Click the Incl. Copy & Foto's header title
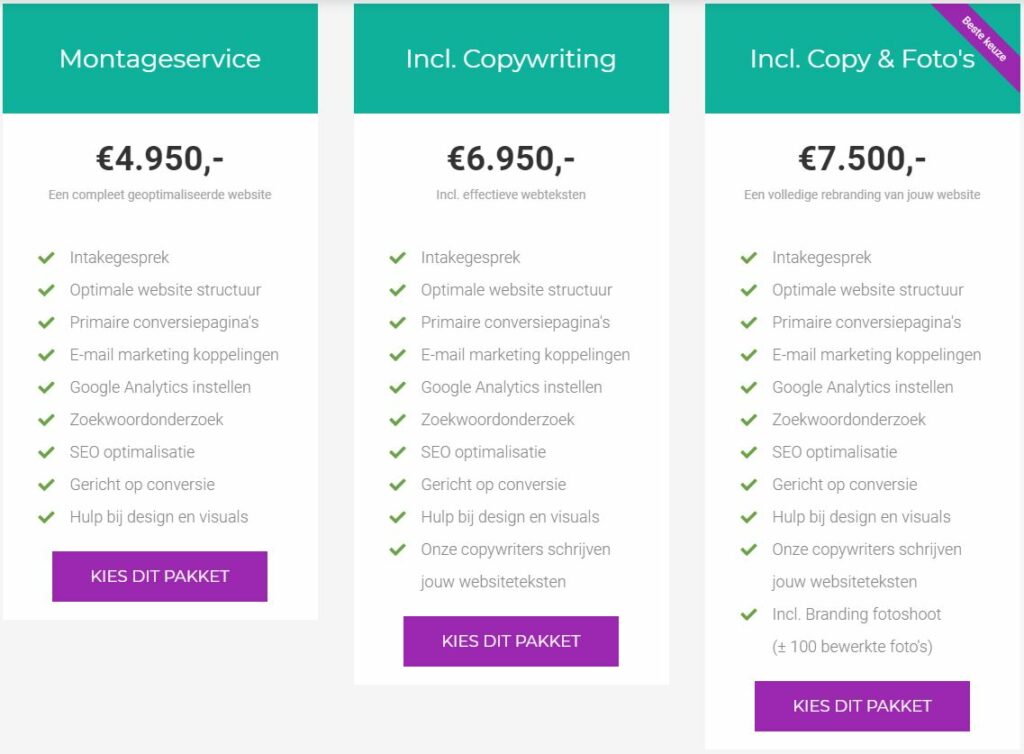Image resolution: width=1024 pixels, height=754 pixels. pos(862,59)
